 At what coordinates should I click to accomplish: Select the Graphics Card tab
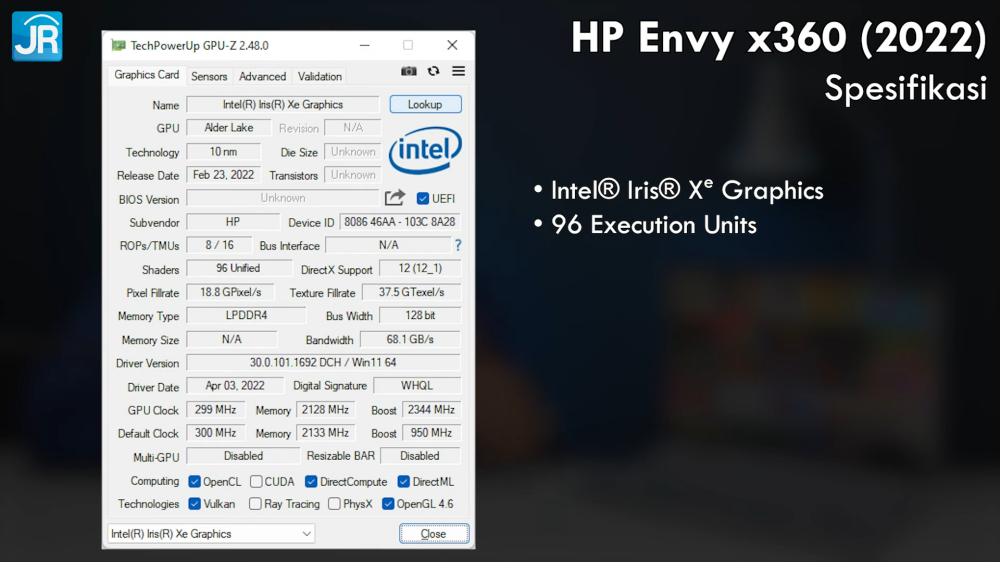147,75
